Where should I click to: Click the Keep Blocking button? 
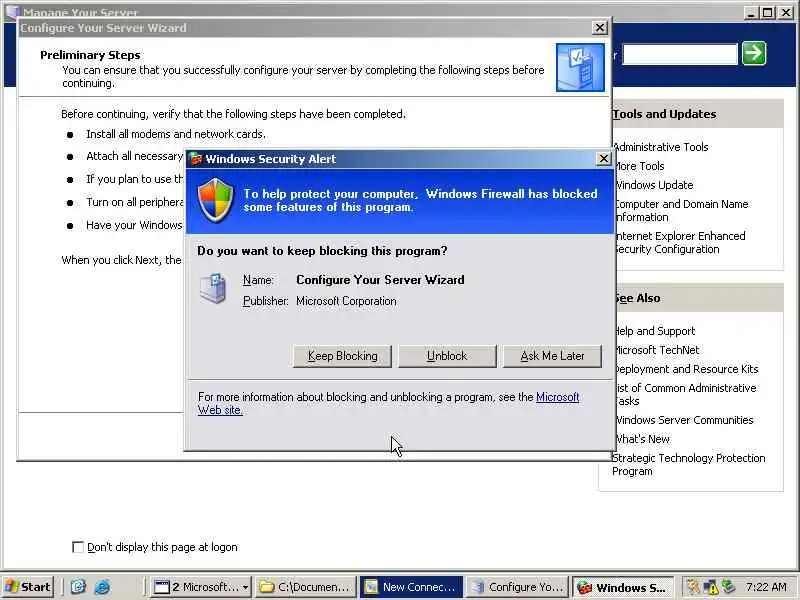pos(342,356)
